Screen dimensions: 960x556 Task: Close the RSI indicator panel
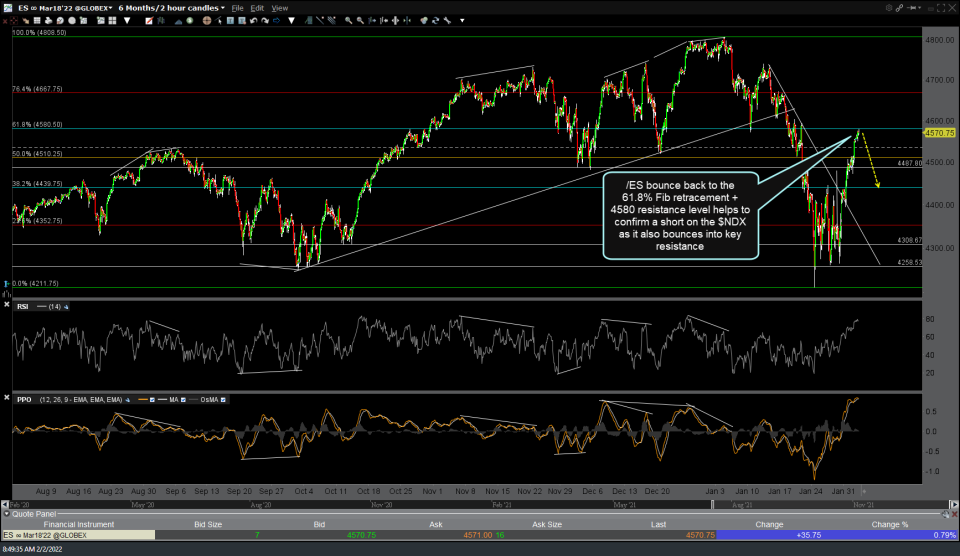(7, 304)
